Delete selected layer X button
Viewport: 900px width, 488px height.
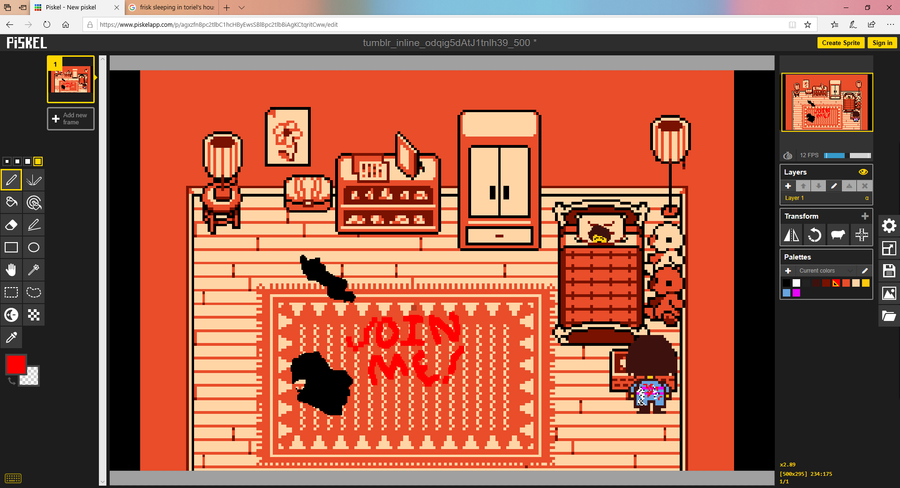864,186
